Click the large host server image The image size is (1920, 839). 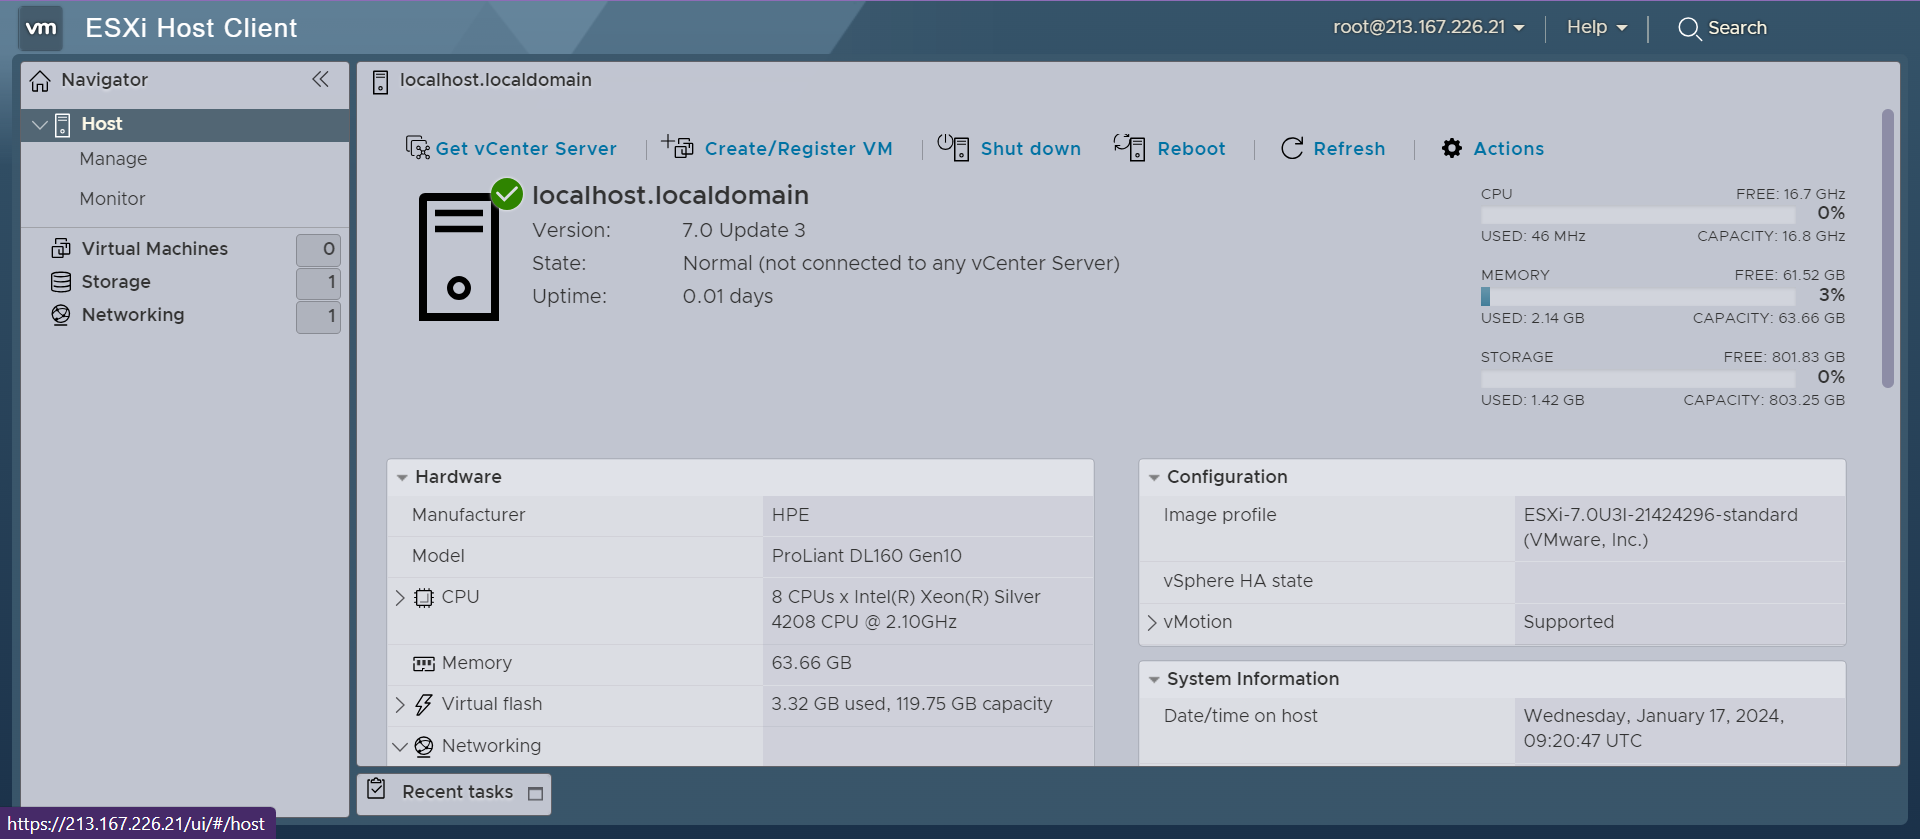pos(459,257)
